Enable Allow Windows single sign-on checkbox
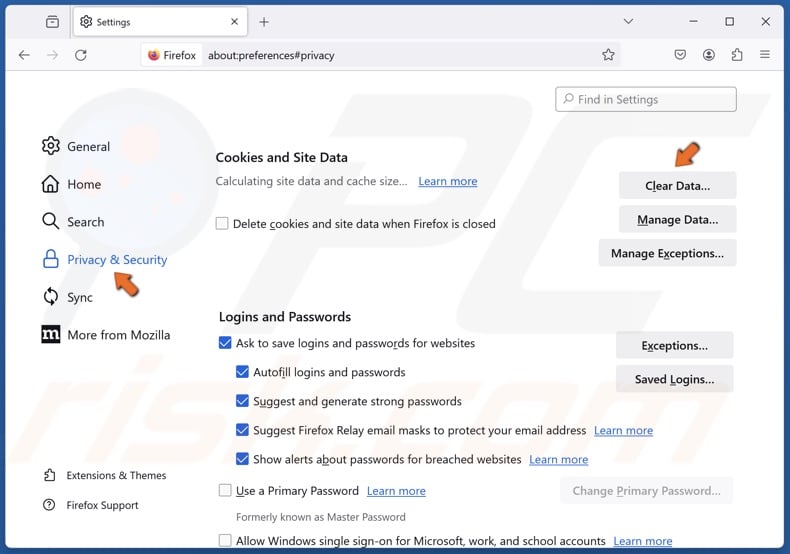 coord(225,541)
